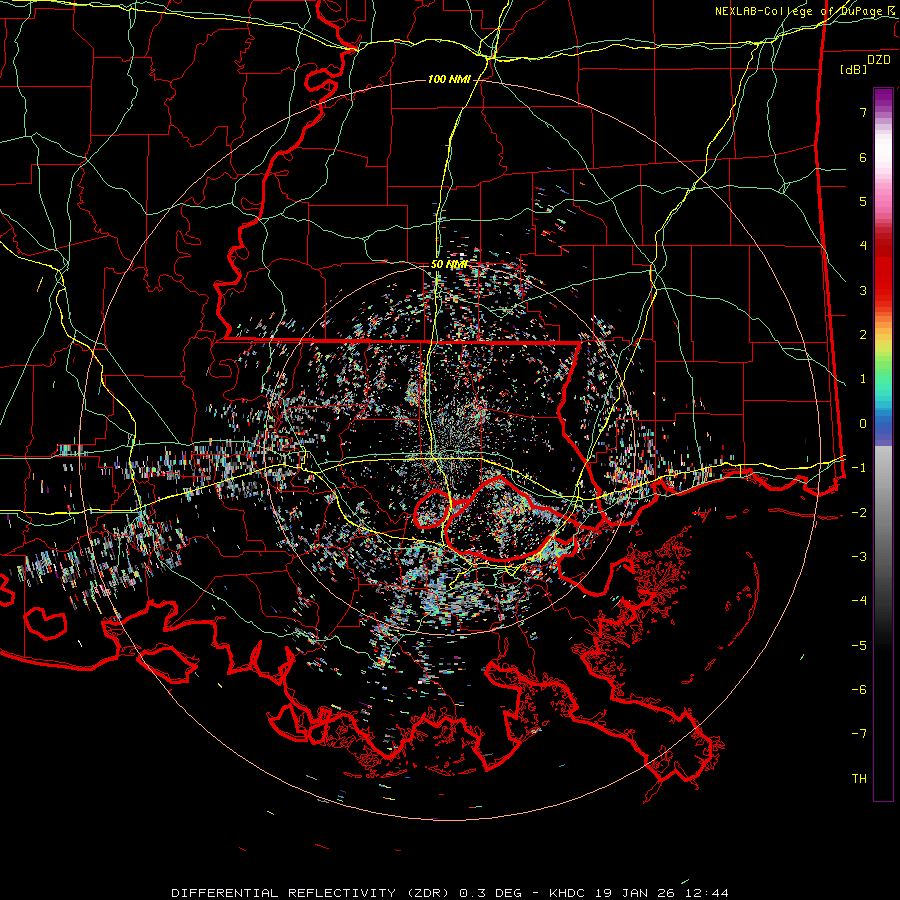The height and width of the screenshot is (900, 900).
Task: Click the "[dB]" unit label
Action: [x=854, y=69]
